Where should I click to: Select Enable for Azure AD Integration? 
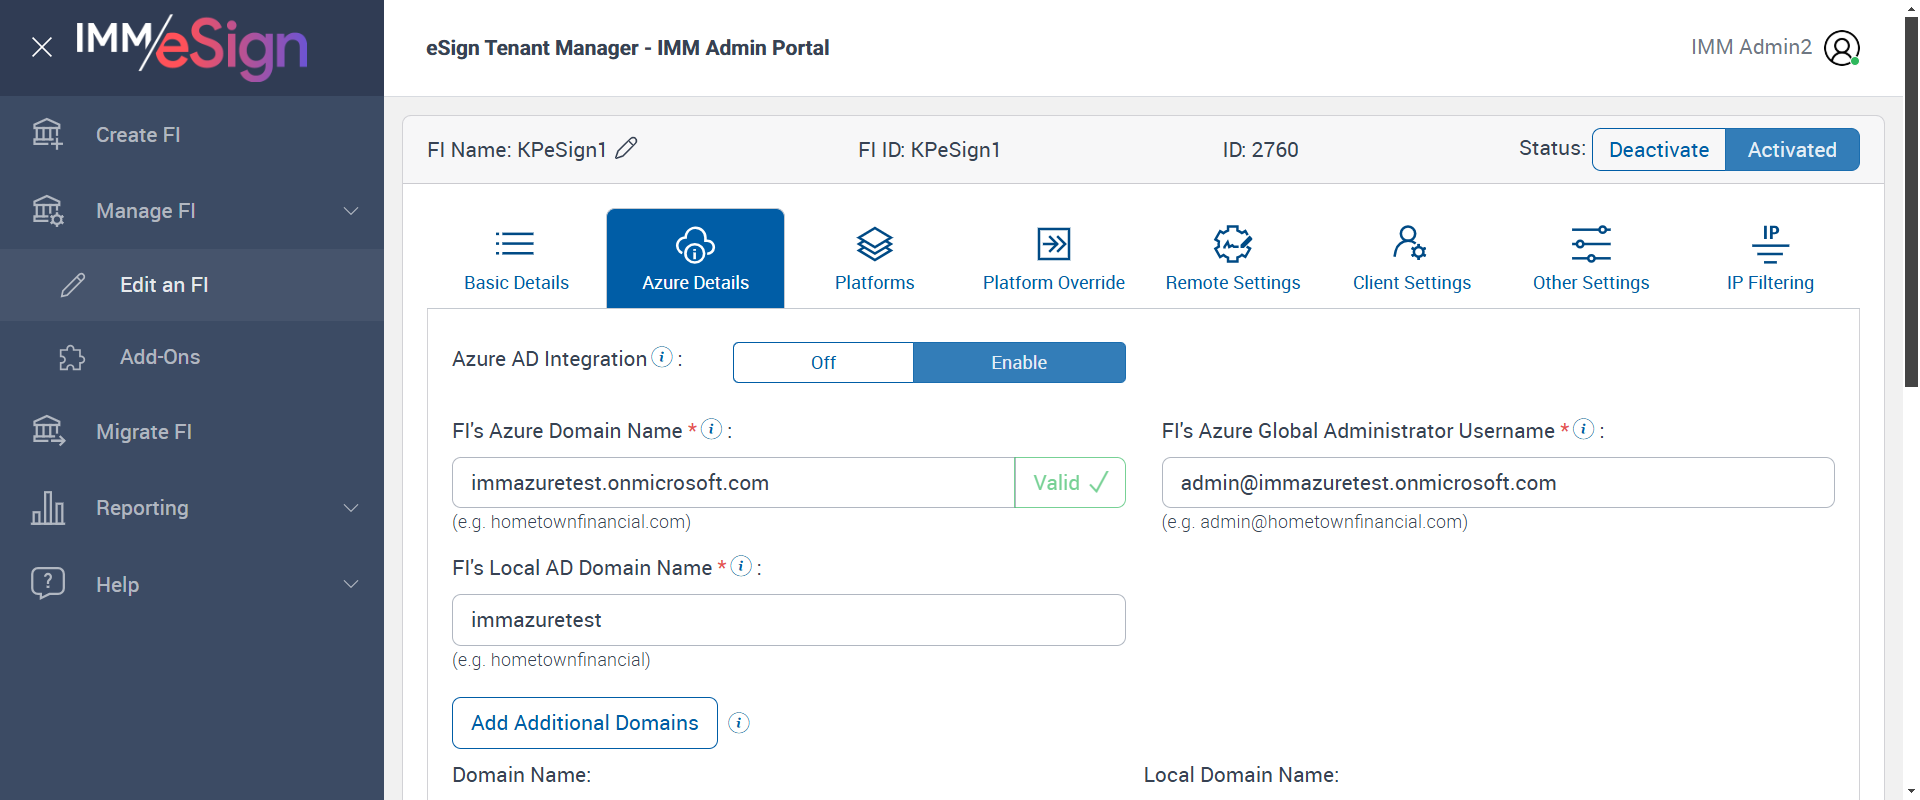point(1019,362)
